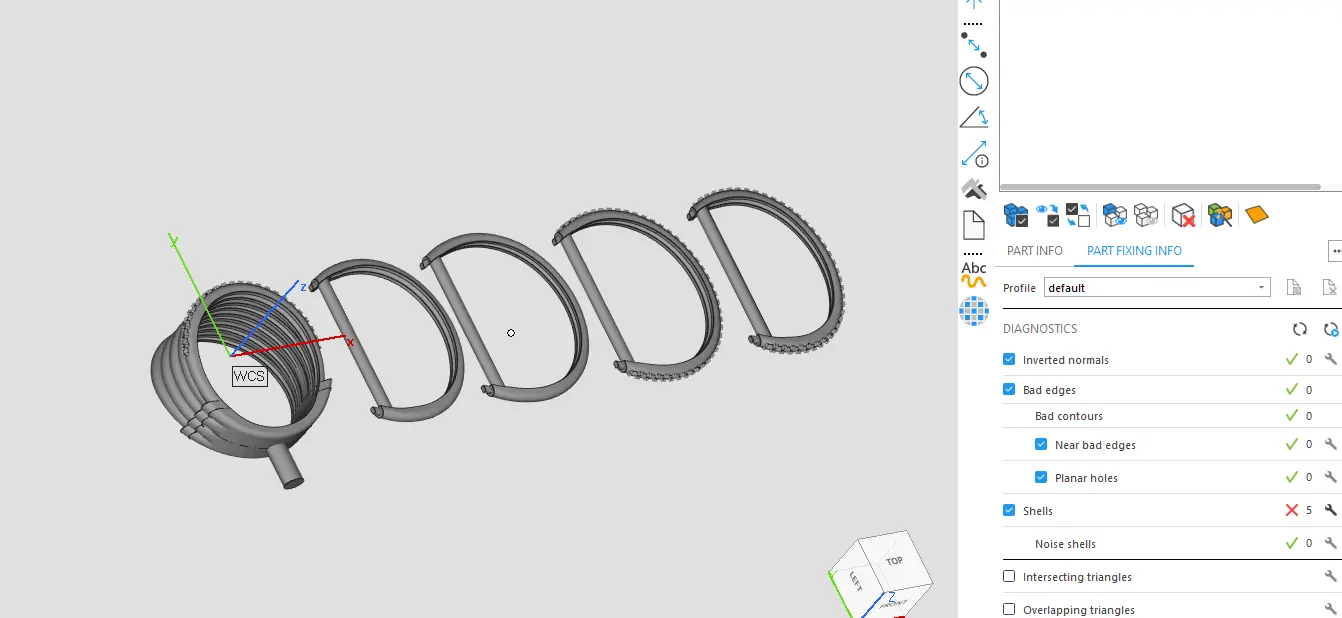This screenshot has height=618, width=1342.
Task: Click the Noise shells wrench icon
Action: tap(1330, 544)
